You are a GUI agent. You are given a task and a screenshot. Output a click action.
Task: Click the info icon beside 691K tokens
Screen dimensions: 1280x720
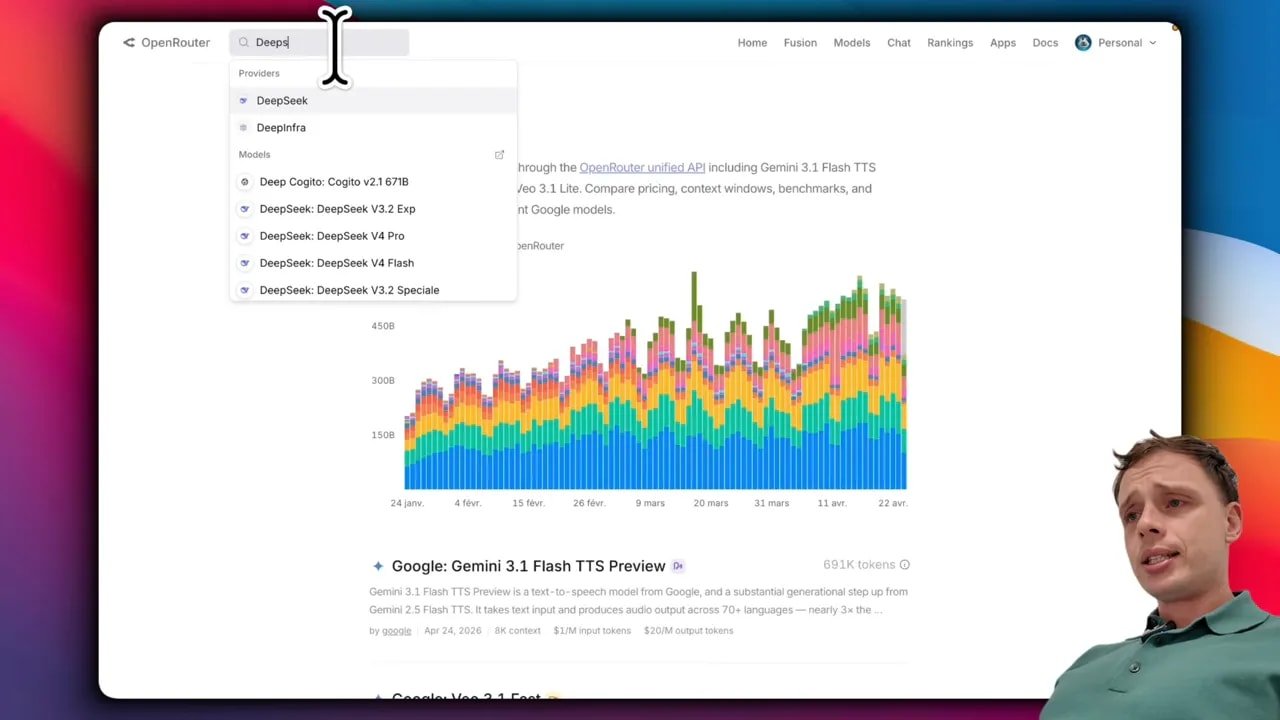coord(904,564)
